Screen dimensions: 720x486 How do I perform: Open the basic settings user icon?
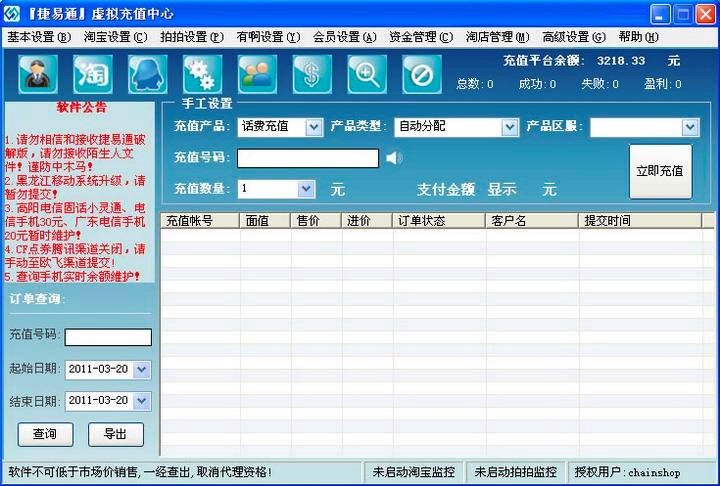[38, 74]
